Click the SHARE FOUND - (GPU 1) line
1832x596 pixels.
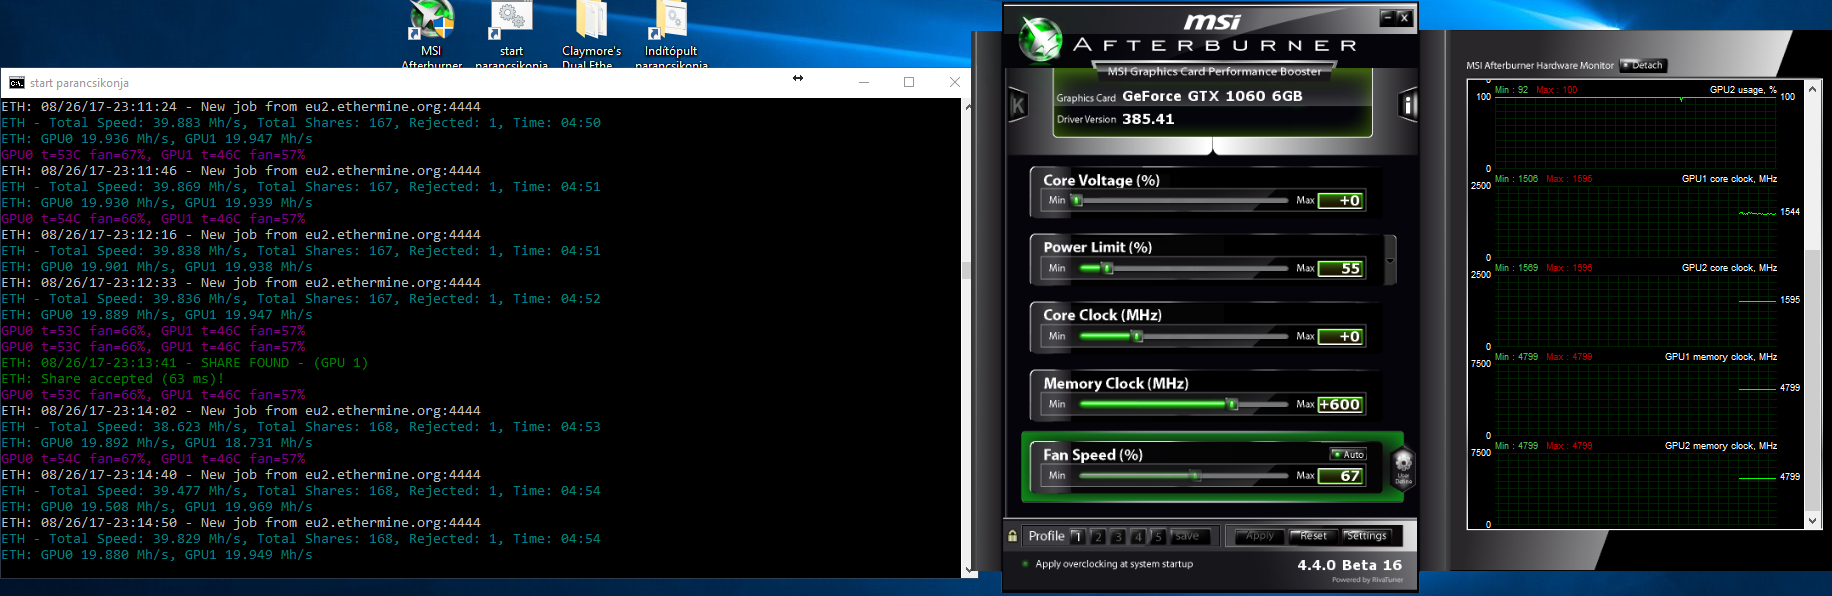(x=185, y=363)
